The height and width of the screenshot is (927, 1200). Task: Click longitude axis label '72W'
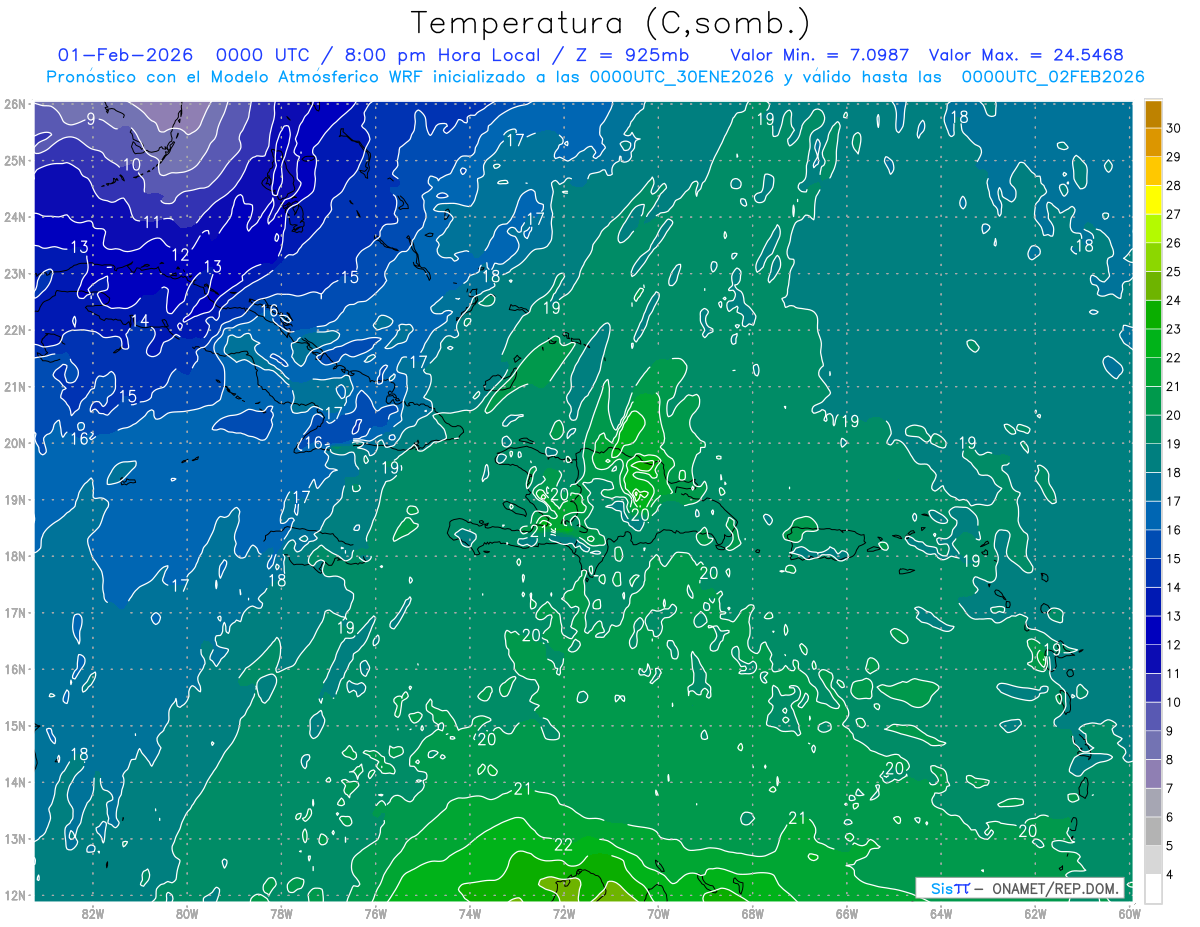pyautogui.click(x=564, y=913)
